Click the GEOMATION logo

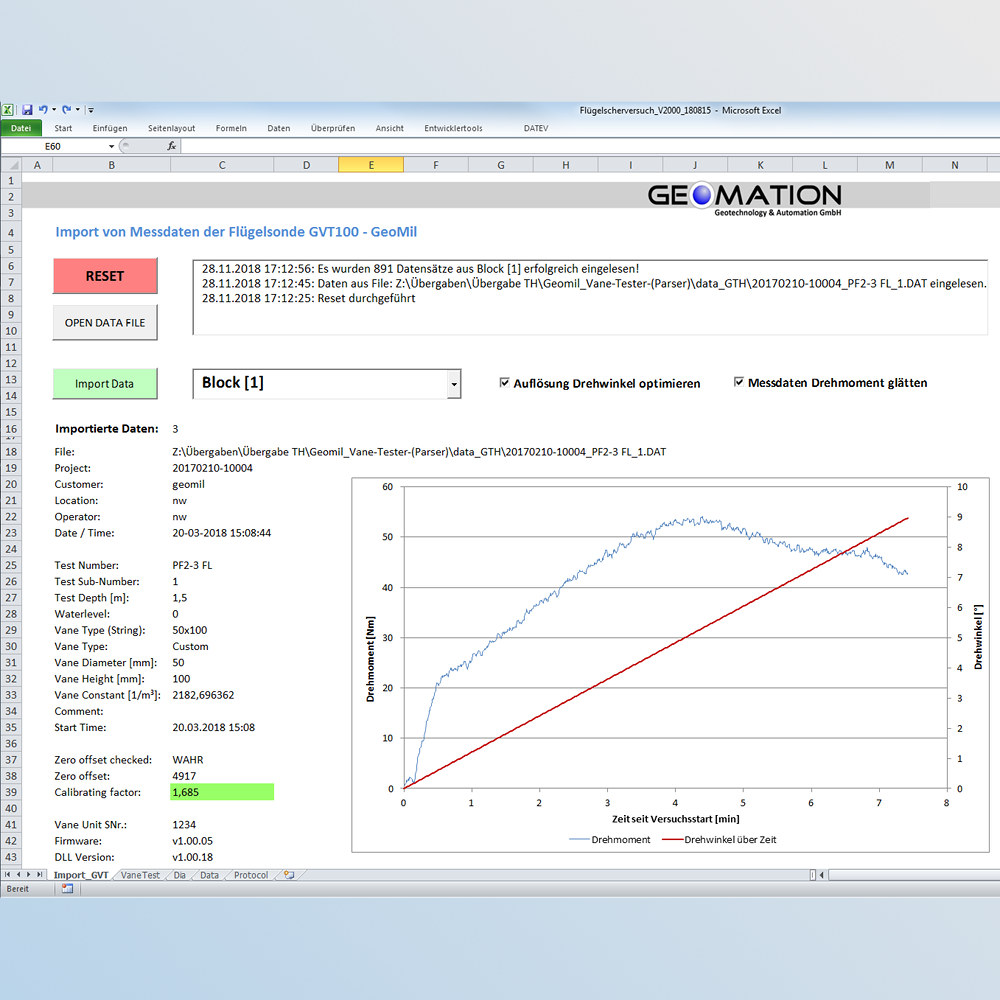(744, 198)
